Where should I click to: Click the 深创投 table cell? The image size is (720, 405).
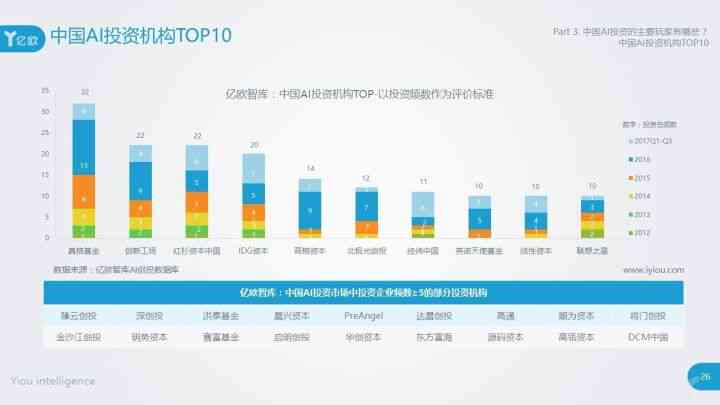[150, 316]
